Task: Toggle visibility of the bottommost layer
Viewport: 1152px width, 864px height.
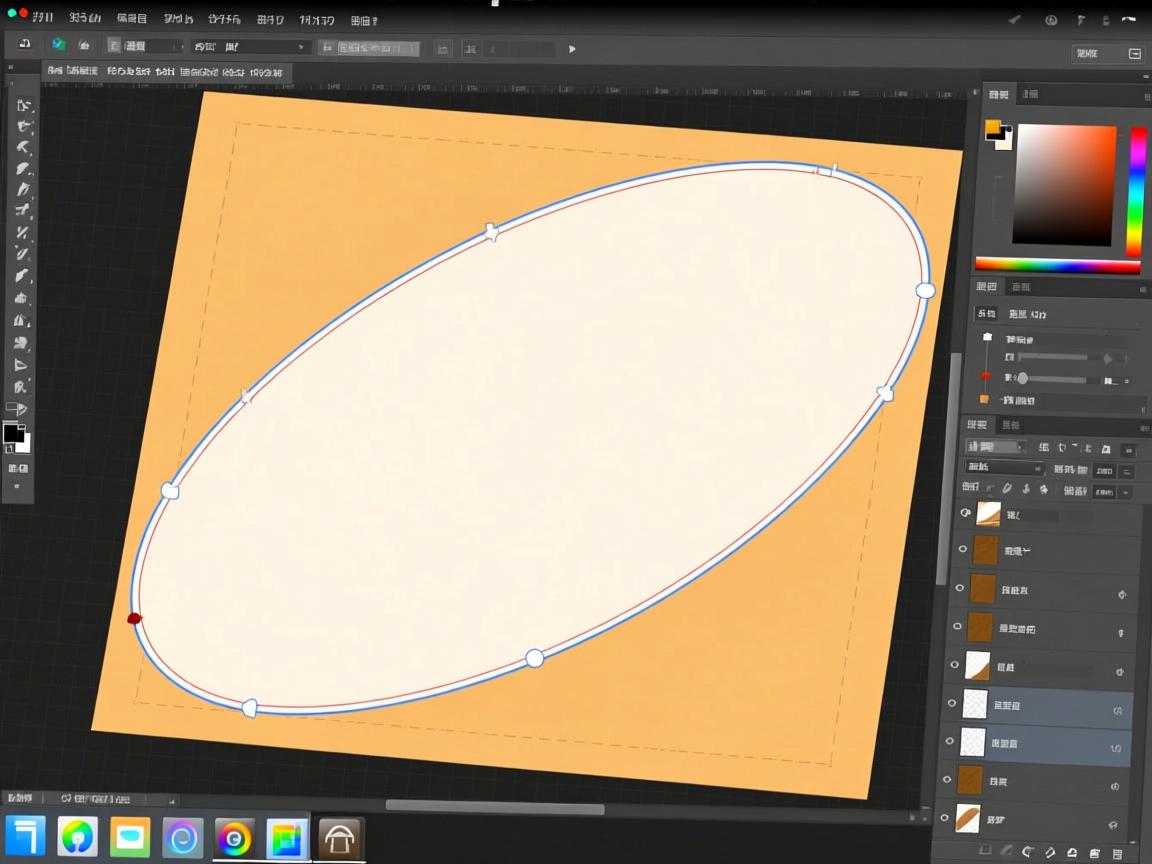Action: click(945, 819)
